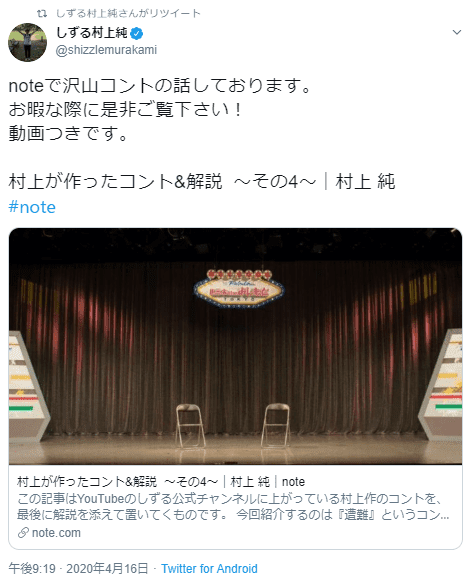The image size is (473, 586).
Task: Open しずる村上純 profile avatar
Action: (x=28, y=42)
